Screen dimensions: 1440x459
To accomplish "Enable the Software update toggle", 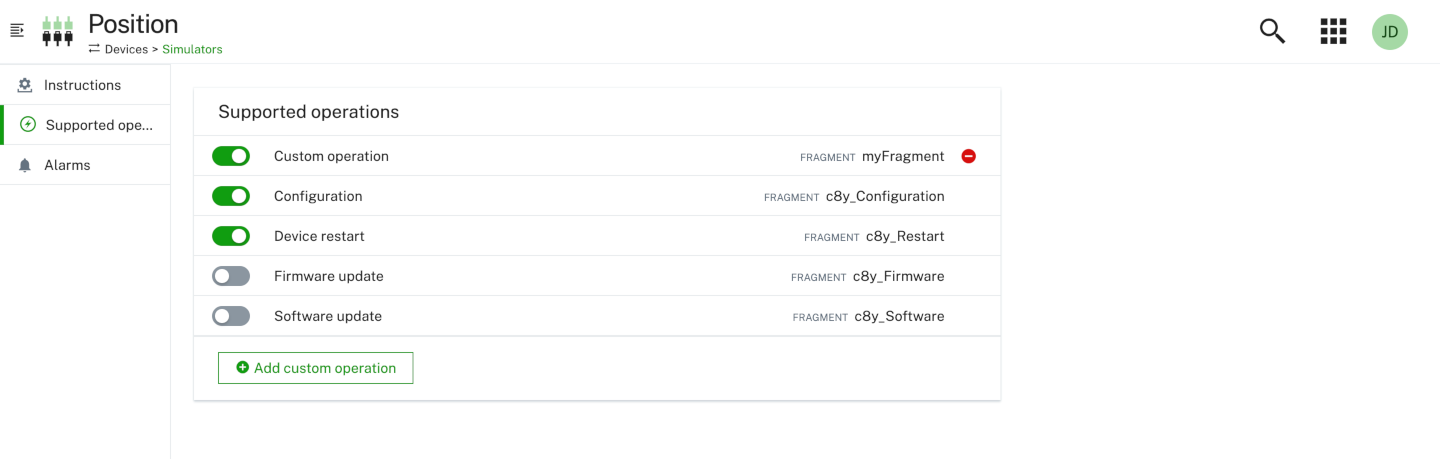I will pyautogui.click(x=231, y=316).
